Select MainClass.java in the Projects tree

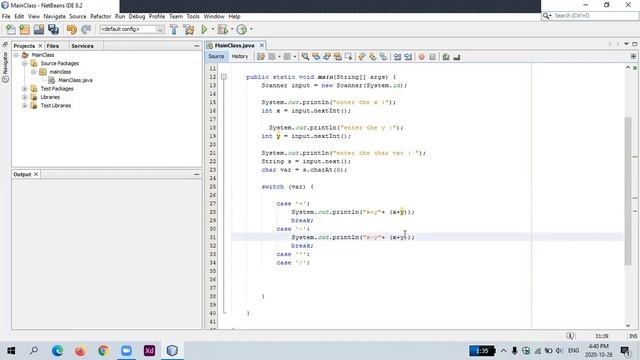pyautogui.click(x=75, y=80)
